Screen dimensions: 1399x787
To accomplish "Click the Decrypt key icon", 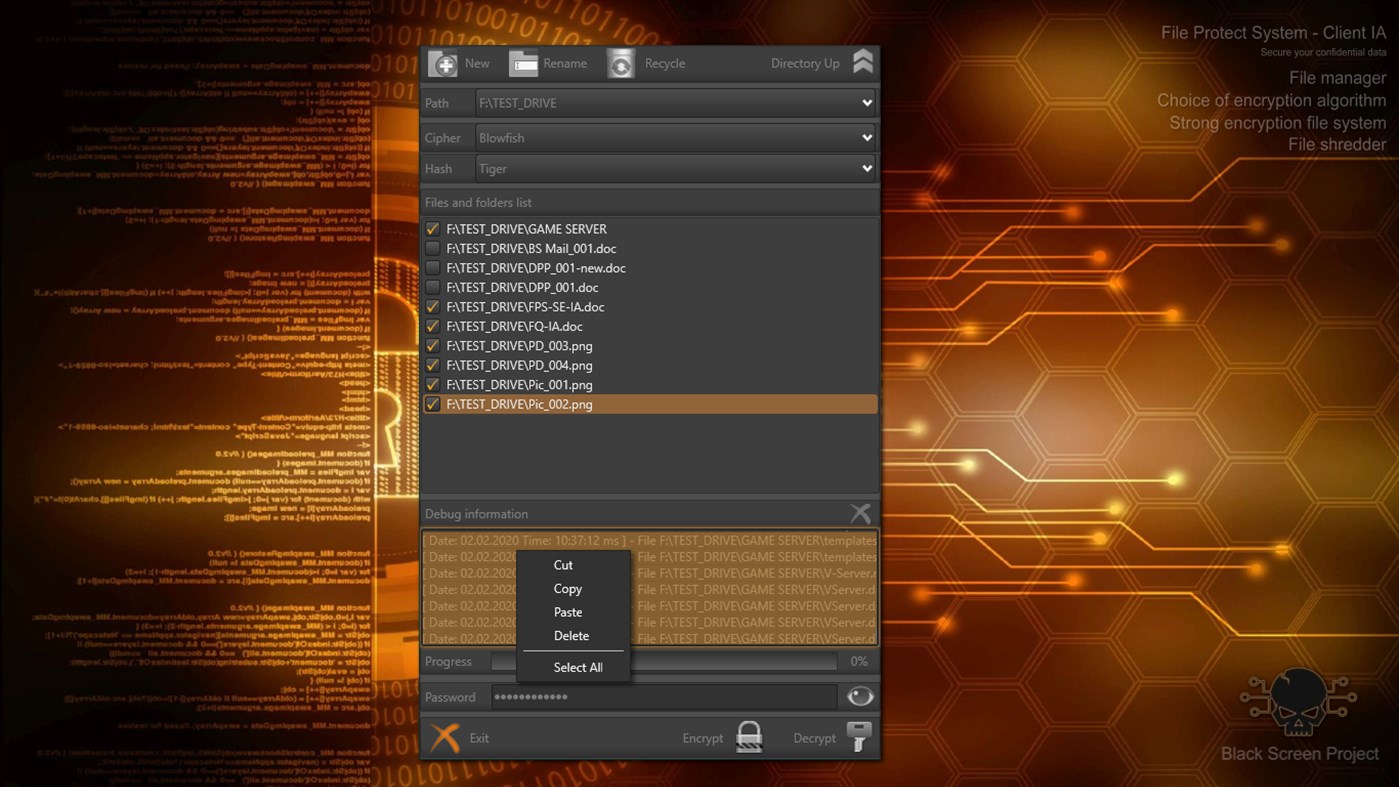I will click(x=858, y=737).
